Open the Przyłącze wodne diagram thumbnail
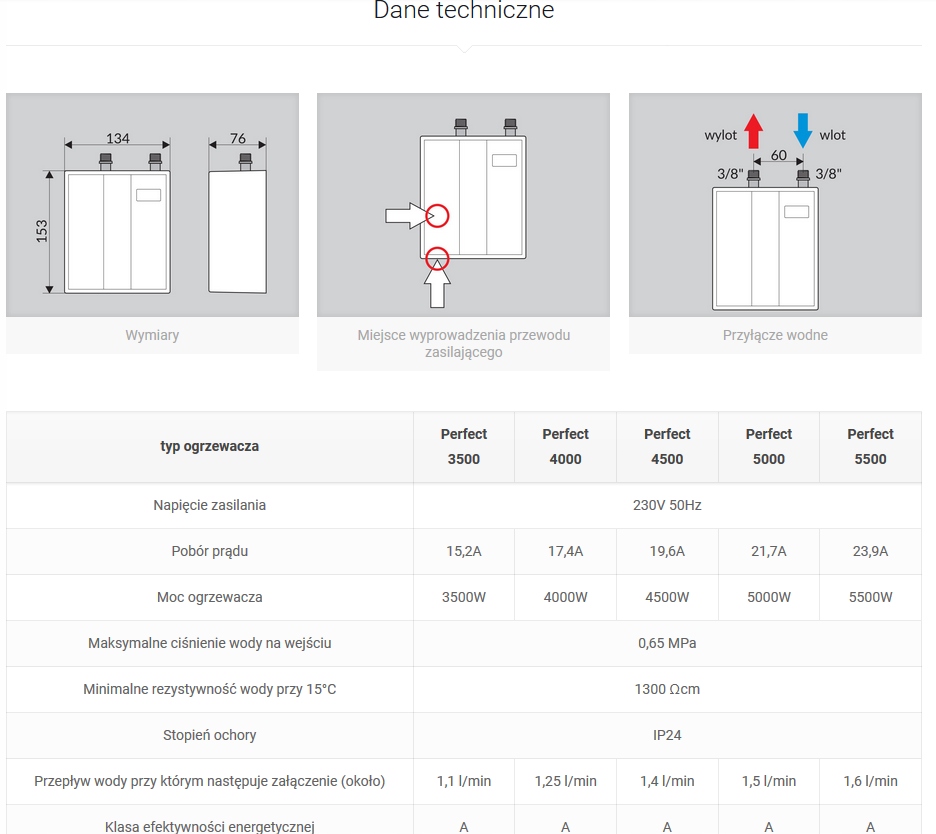936x834 pixels. coord(775,205)
